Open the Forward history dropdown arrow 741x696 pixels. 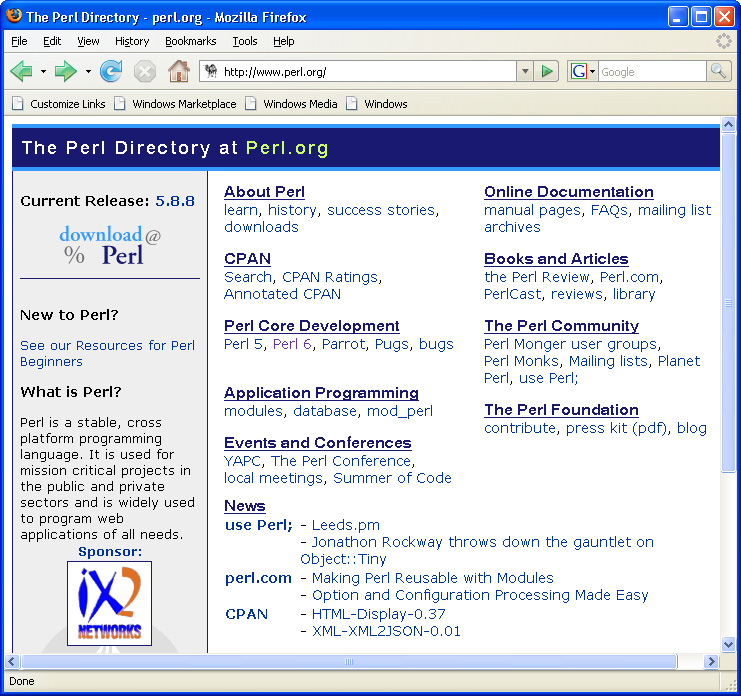[88, 71]
